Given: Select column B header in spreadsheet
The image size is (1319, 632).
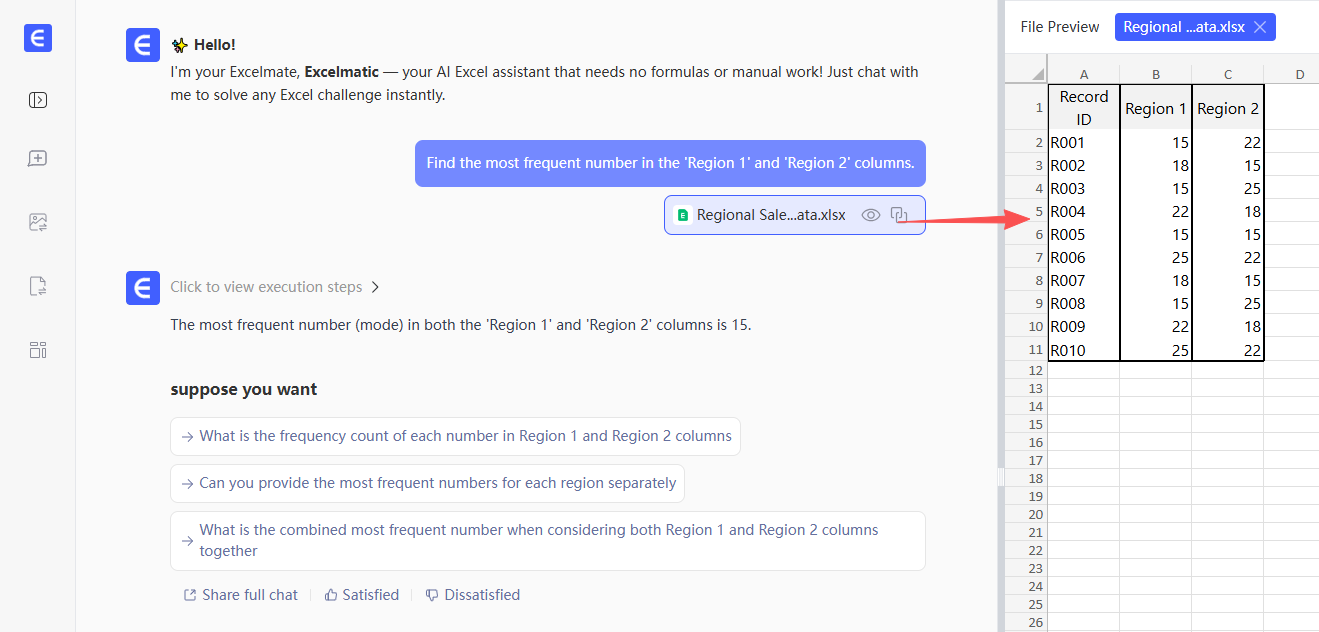Looking at the screenshot, I should 1156,74.
